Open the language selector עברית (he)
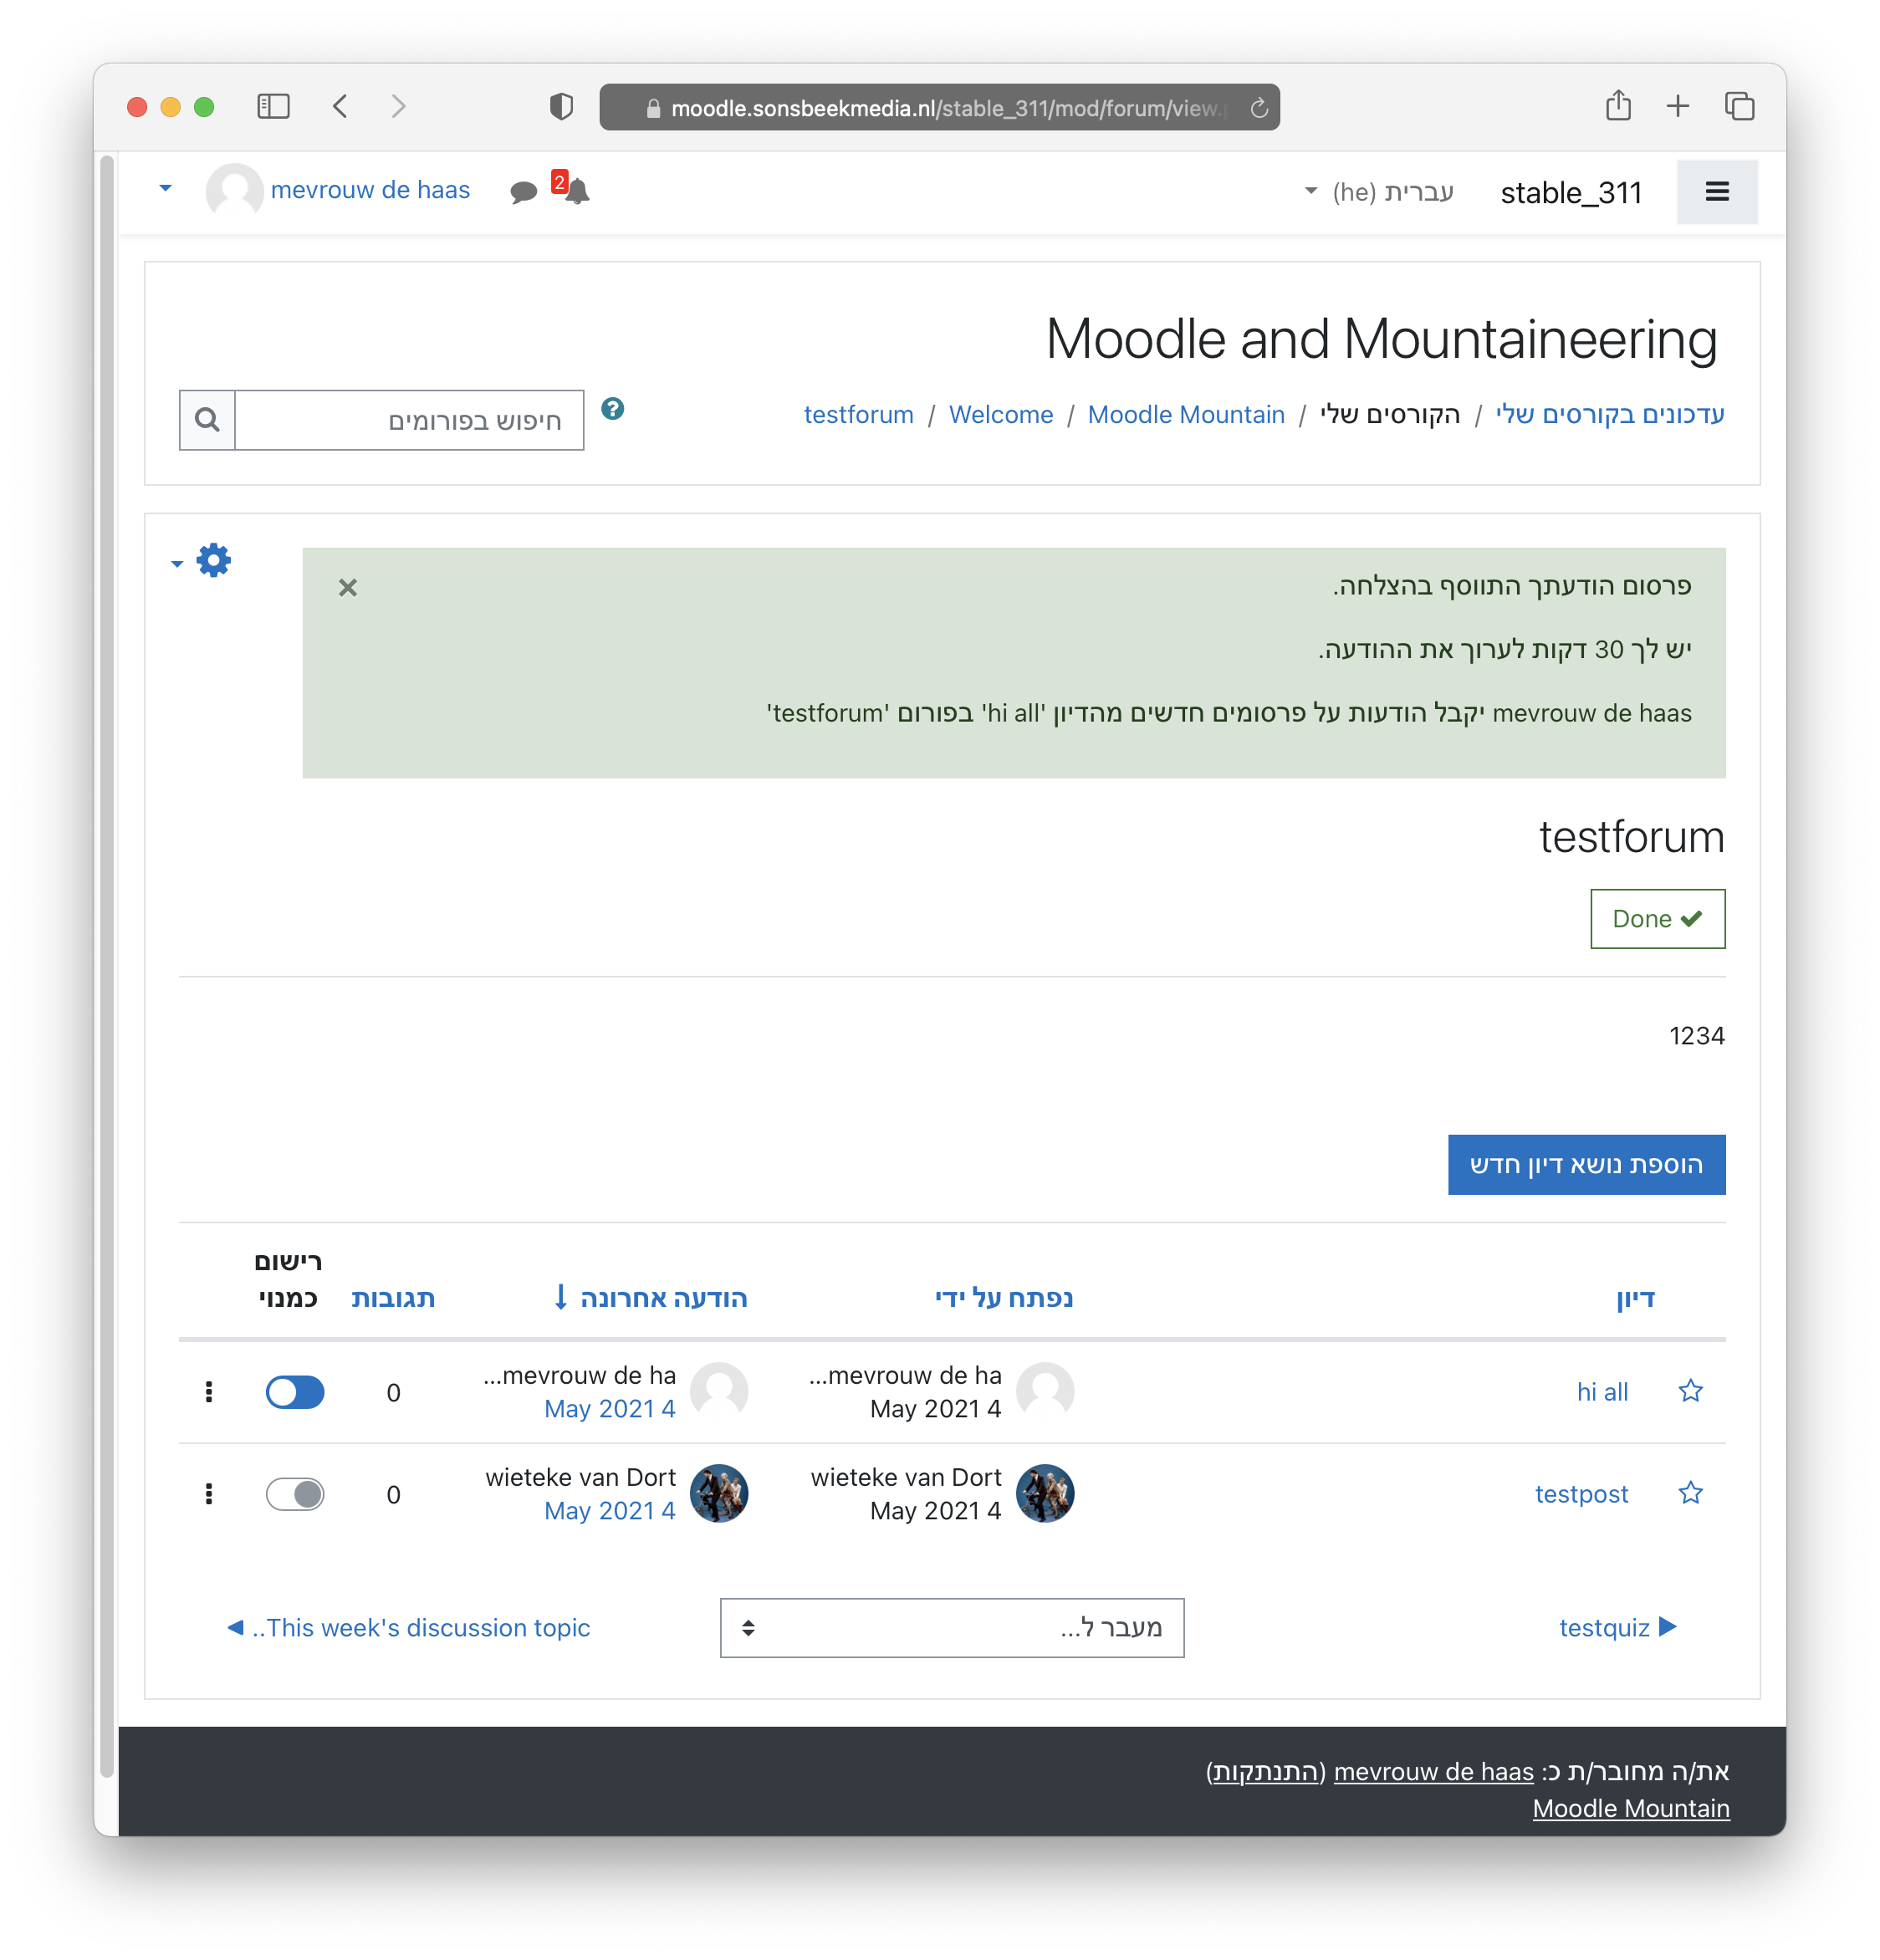 coord(1378,191)
